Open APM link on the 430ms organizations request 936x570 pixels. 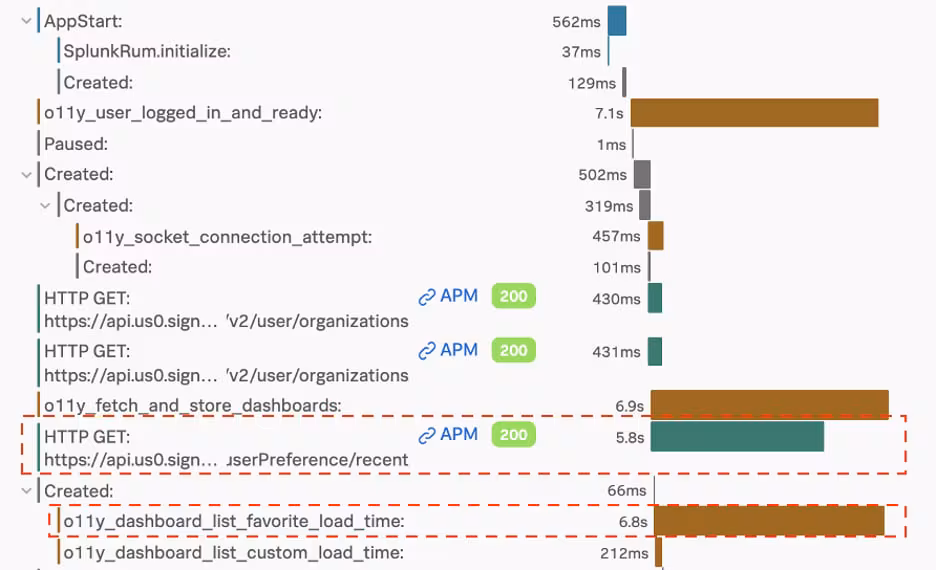[x=448, y=296]
